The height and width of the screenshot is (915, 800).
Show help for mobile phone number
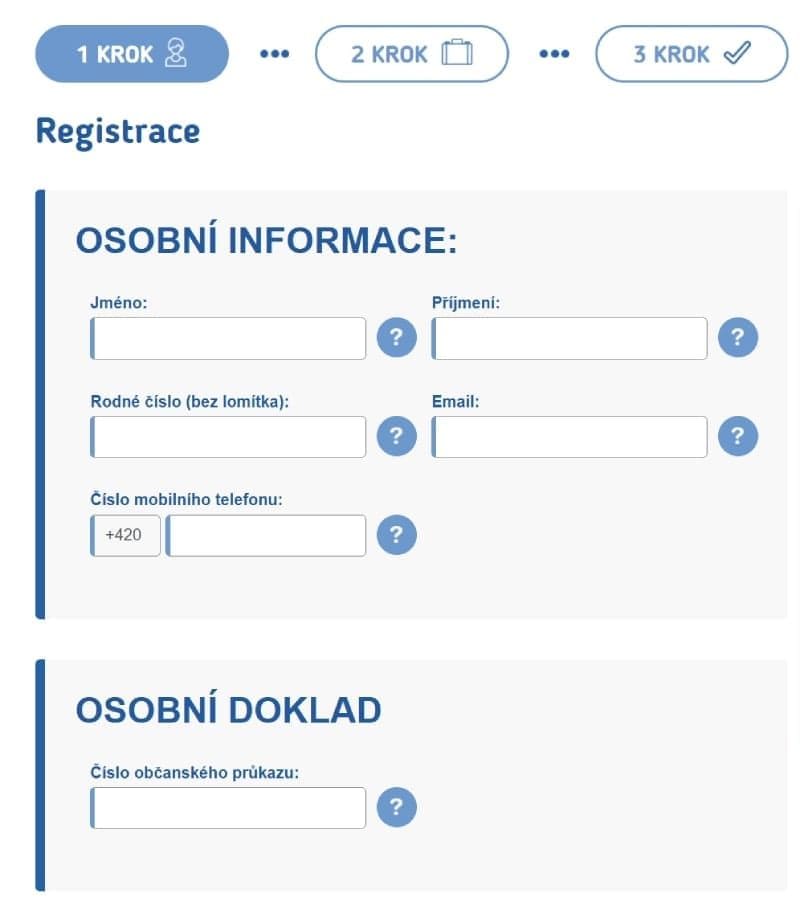pyautogui.click(x=396, y=535)
